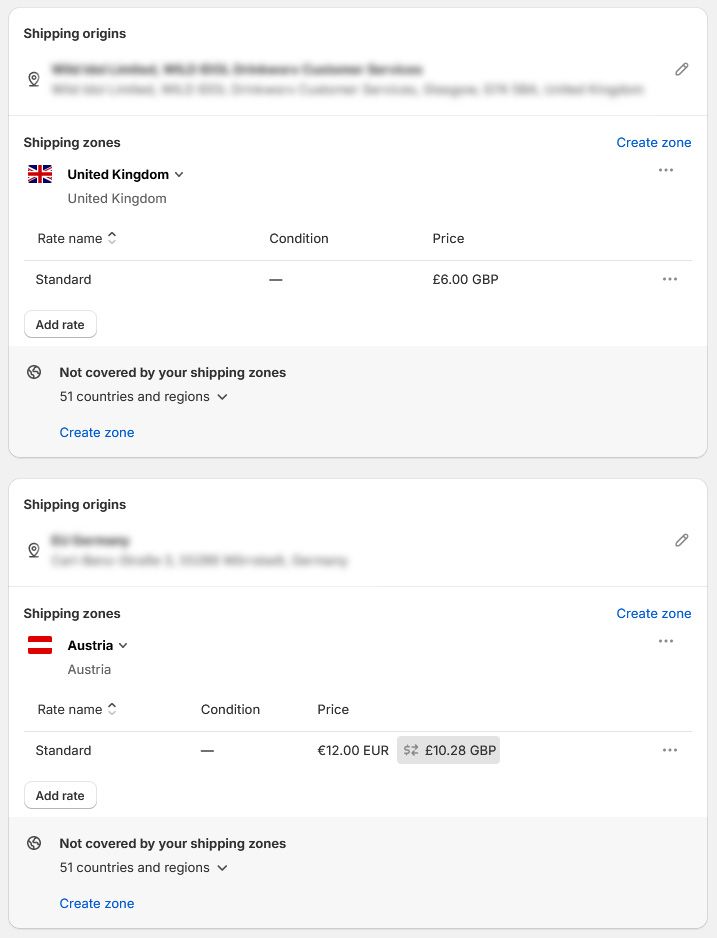Open options for Austria's Standard rate

(x=670, y=750)
